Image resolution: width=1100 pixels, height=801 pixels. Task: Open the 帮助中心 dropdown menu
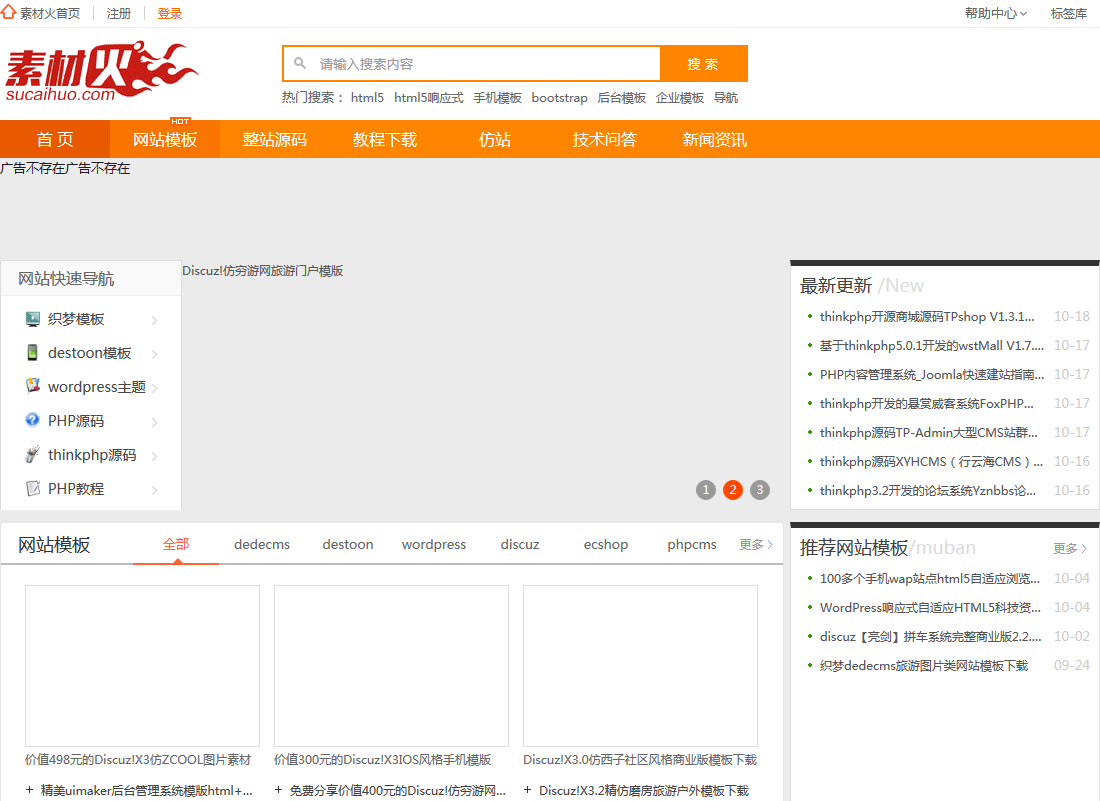995,14
